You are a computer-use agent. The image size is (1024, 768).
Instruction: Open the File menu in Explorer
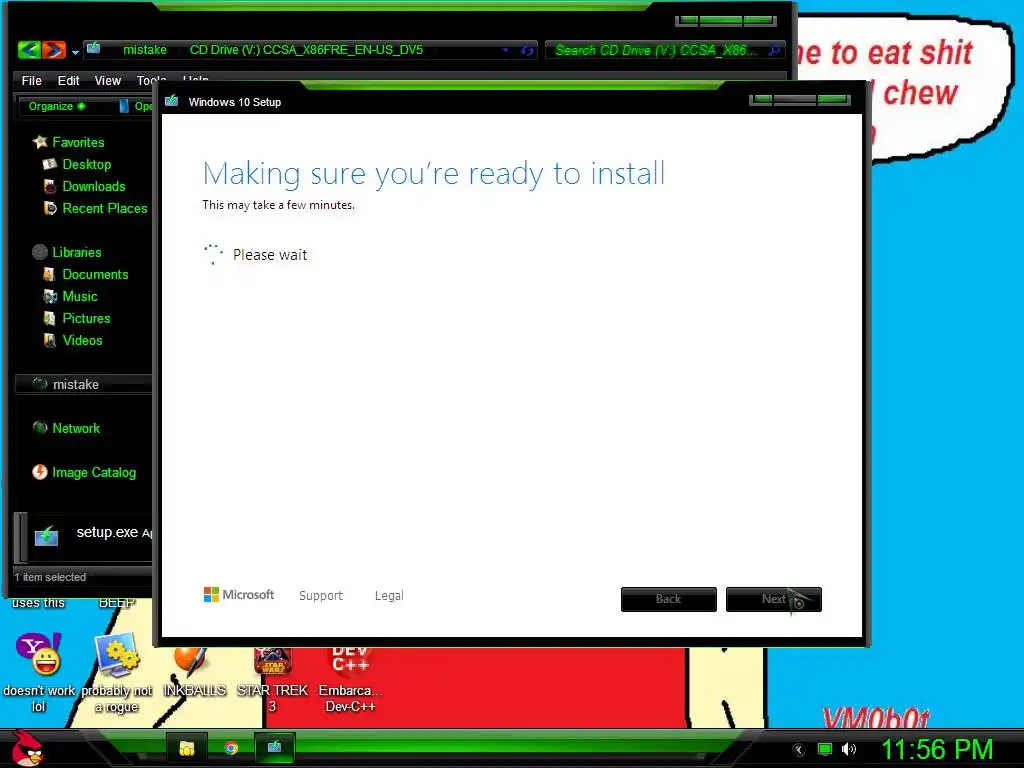[31, 81]
